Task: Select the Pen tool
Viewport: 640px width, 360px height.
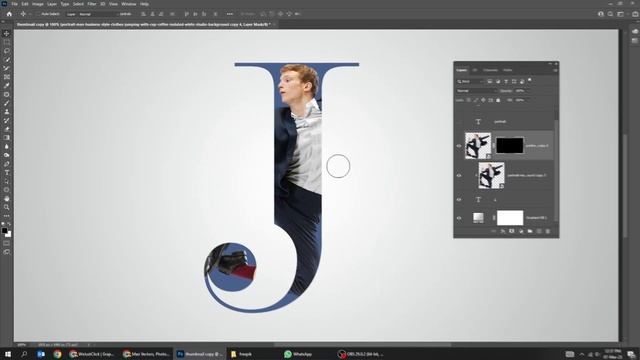Action: (7, 164)
